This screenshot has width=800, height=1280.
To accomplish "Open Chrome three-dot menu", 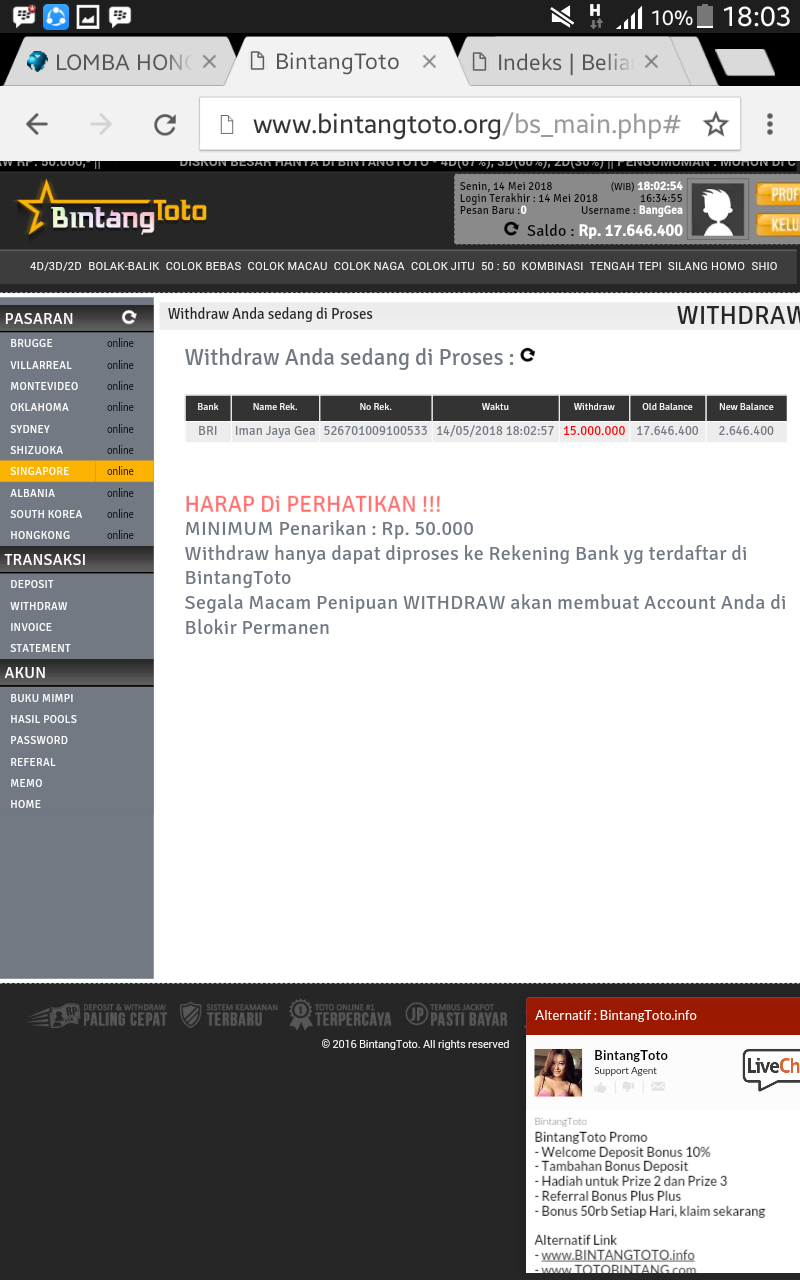I will pyautogui.click(x=769, y=124).
